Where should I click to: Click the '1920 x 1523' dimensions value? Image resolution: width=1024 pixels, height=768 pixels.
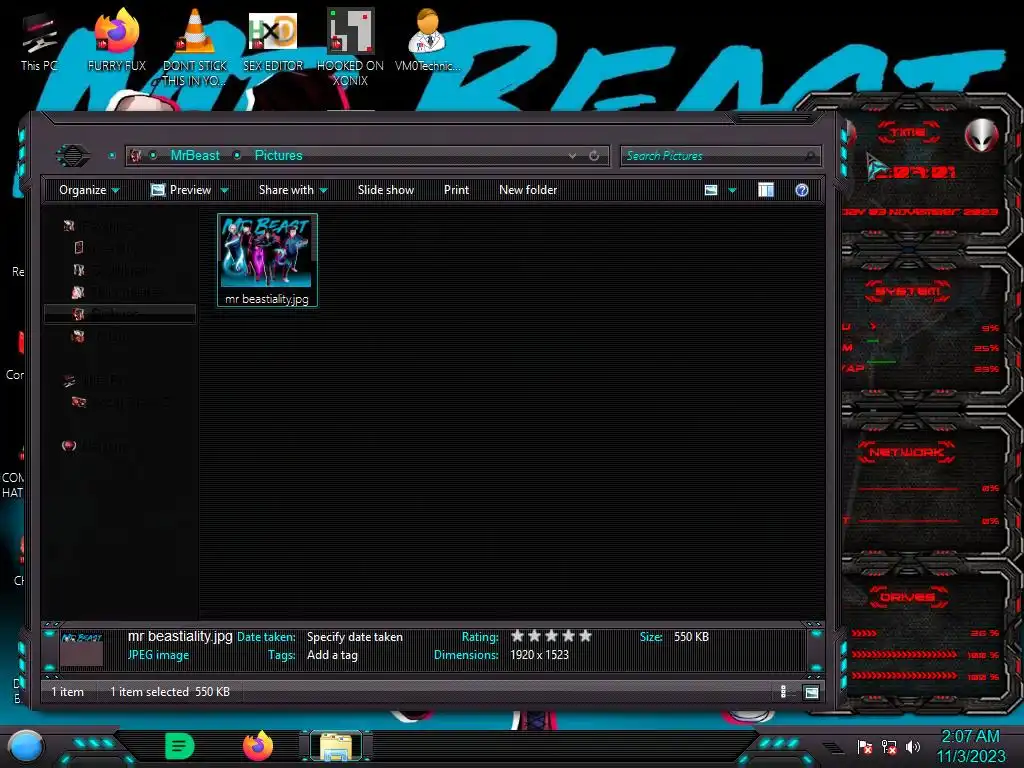pos(539,655)
